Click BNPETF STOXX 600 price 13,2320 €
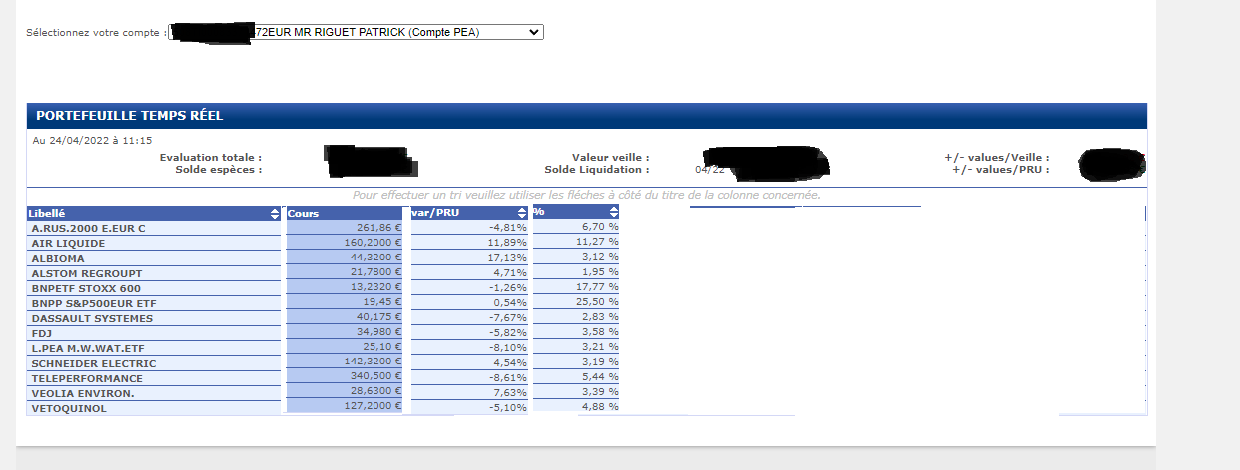The width and height of the screenshot is (1240, 470). (x=375, y=287)
